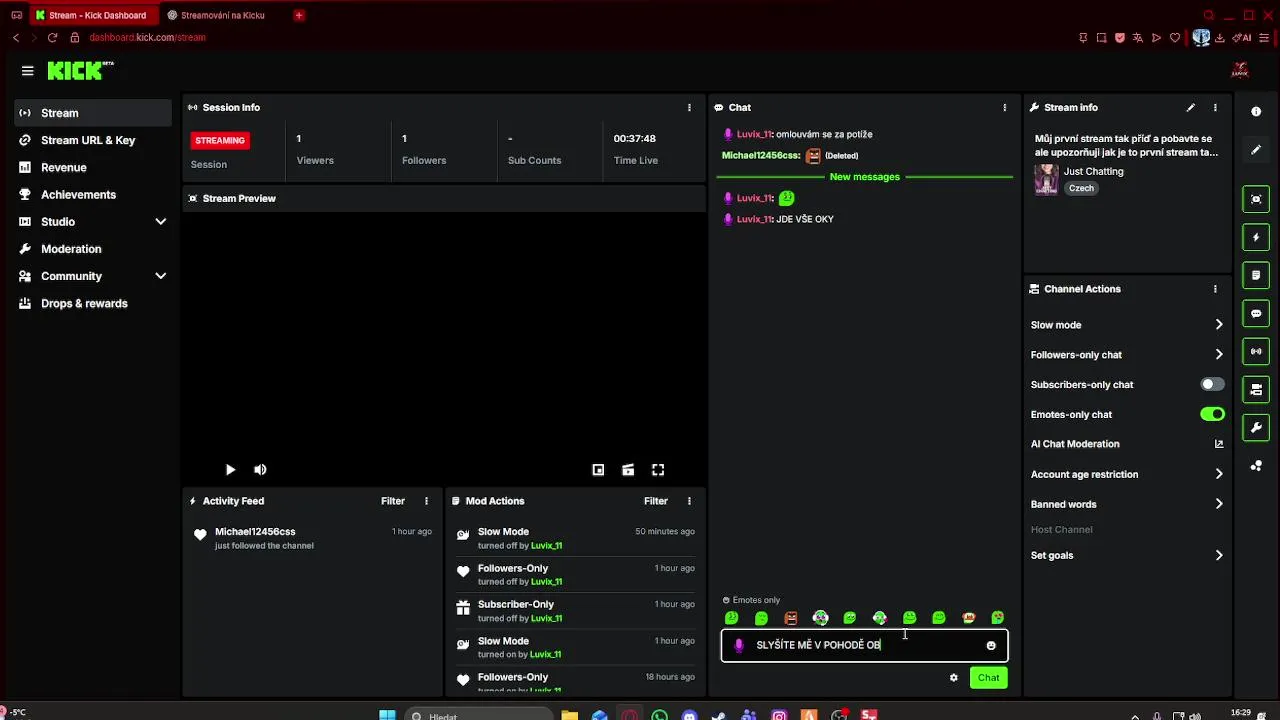Open the Mod Actions Filter
1280x720 pixels.
(656, 501)
